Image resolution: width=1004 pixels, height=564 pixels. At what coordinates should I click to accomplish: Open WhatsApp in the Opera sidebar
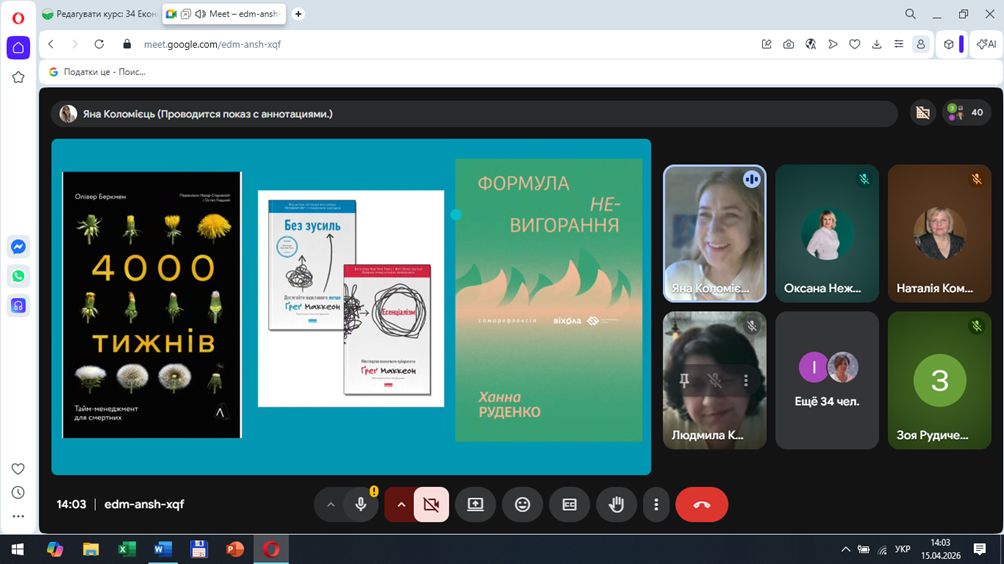click(18, 276)
